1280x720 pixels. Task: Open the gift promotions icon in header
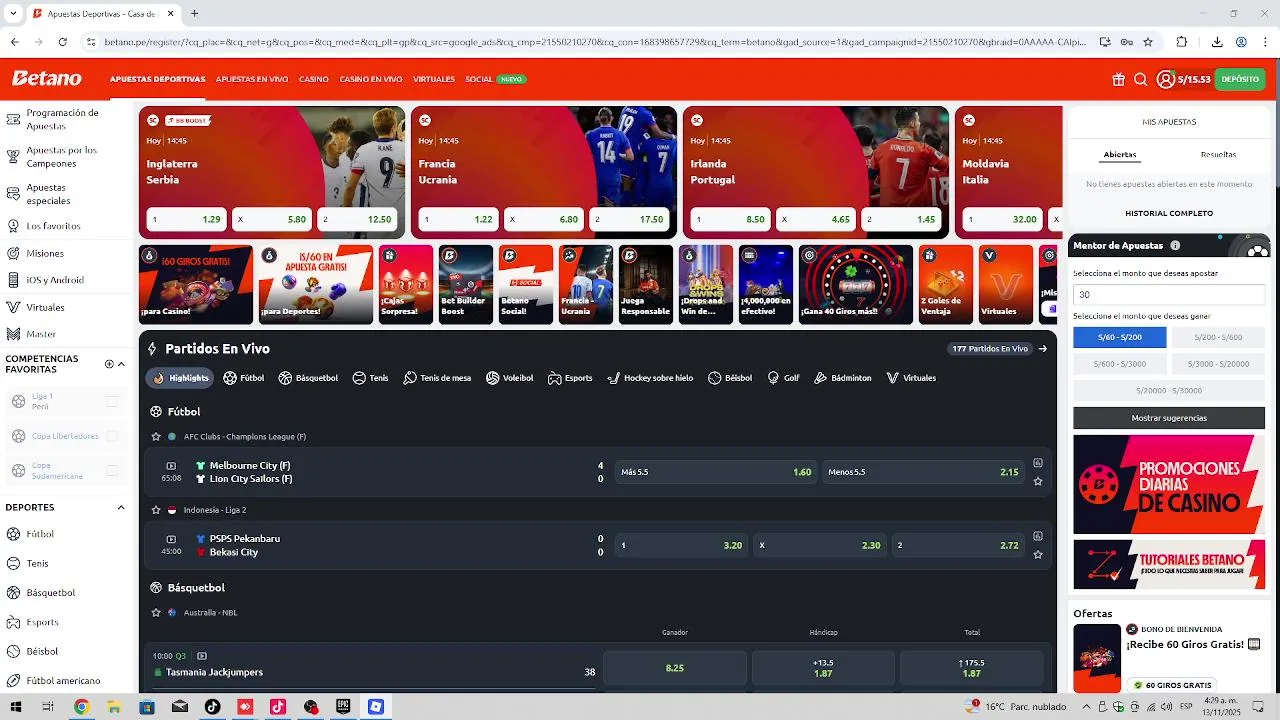click(1118, 79)
